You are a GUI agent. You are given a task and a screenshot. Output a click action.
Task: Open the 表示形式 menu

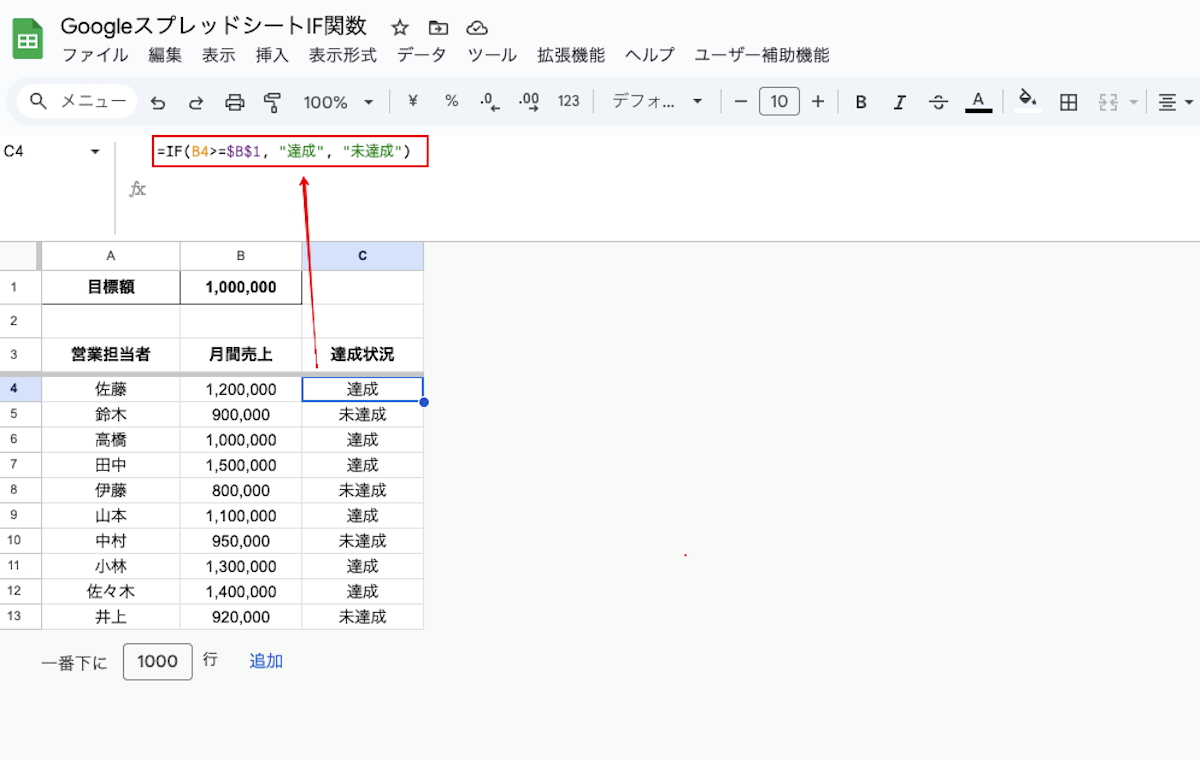pyautogui.click(x=342, y=55)
